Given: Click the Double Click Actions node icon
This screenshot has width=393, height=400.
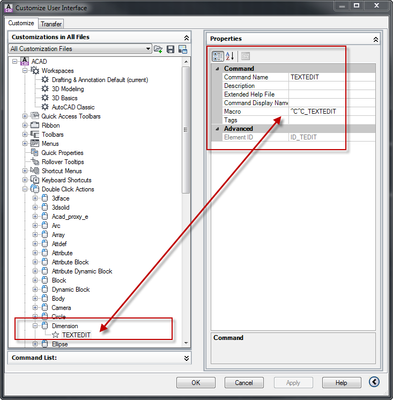Looking at the screenshot, I should click(35, 189).
